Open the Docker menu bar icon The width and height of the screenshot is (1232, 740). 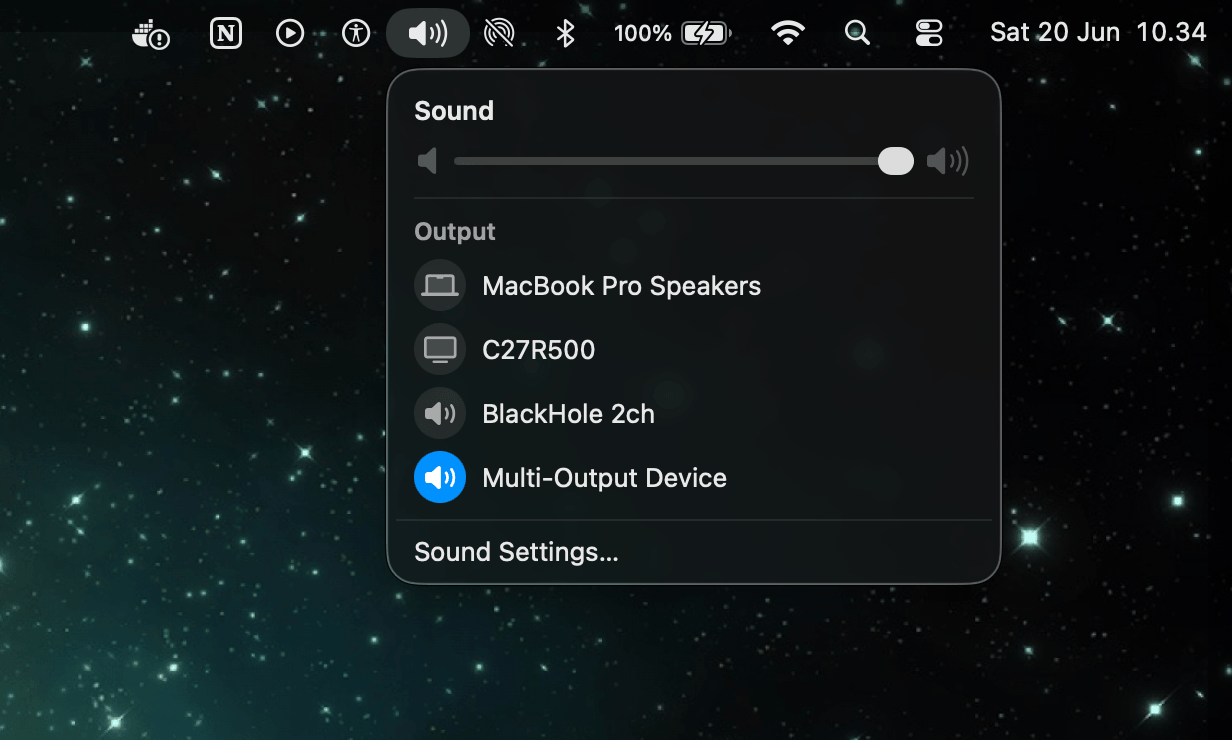[151, 34]
